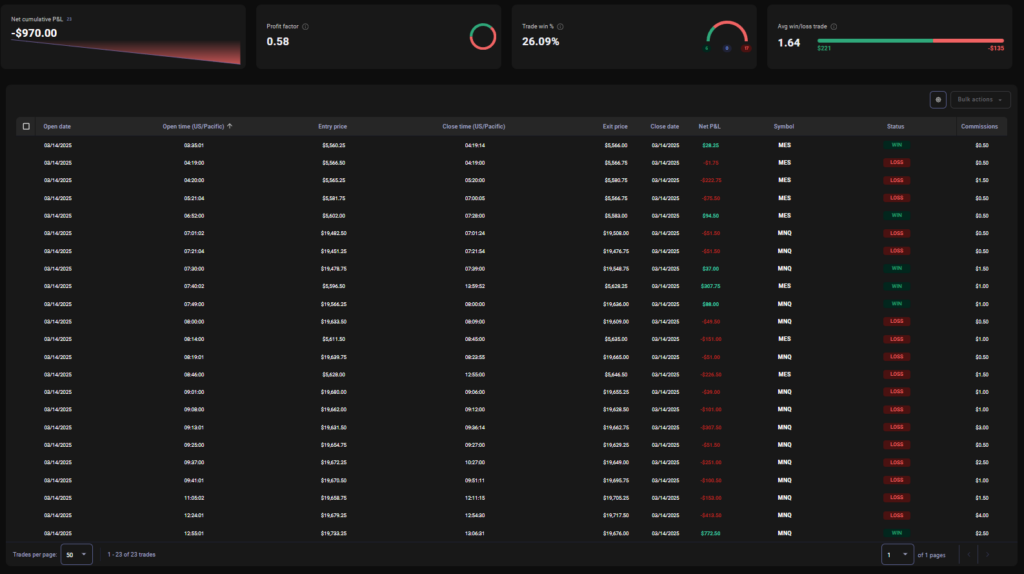Click entry price $19,733.25
Image resolution: width=1024 pixels, height=574 pixels.
pos(333,534)
